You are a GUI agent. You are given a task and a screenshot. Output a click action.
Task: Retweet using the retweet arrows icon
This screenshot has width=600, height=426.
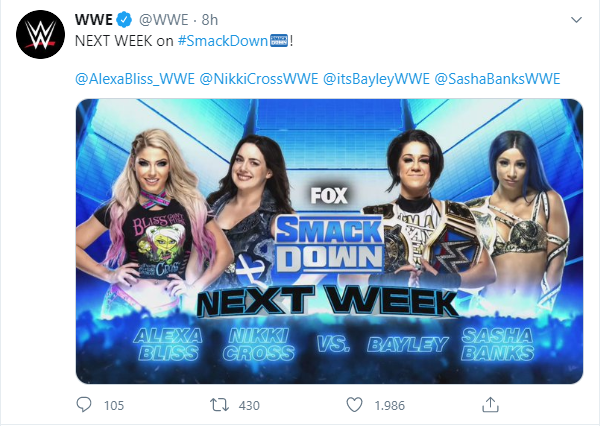[x=219, y=405]
